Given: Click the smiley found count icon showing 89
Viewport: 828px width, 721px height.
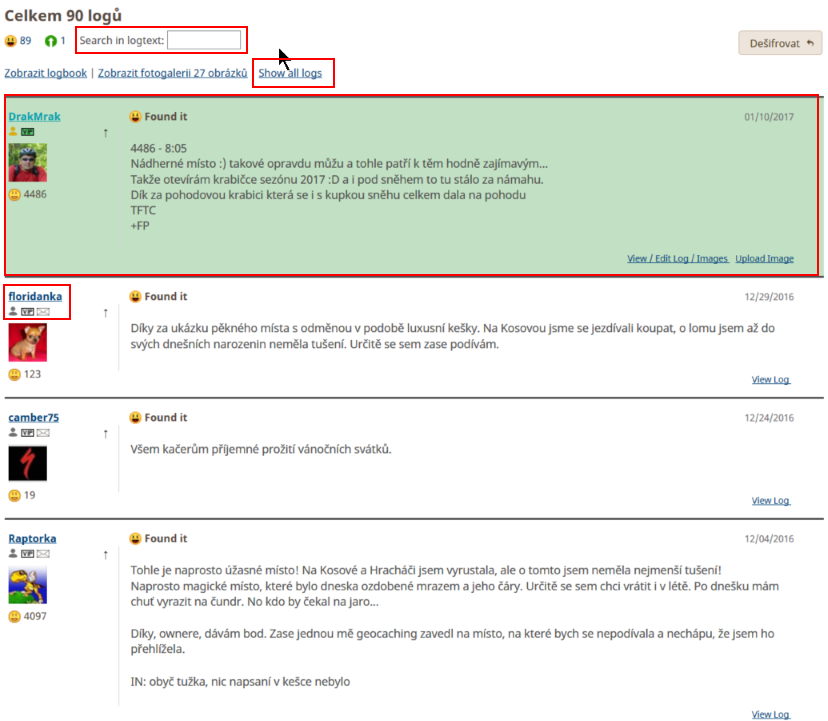Looking at the screenshot, I should [11, 41].
